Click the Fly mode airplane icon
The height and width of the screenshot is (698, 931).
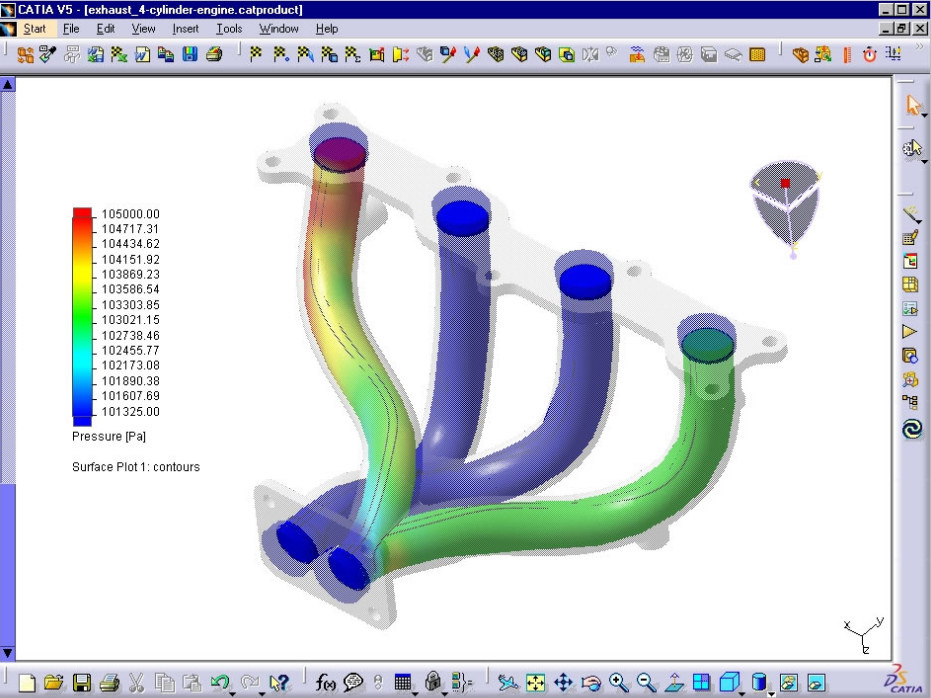point(507,683)
